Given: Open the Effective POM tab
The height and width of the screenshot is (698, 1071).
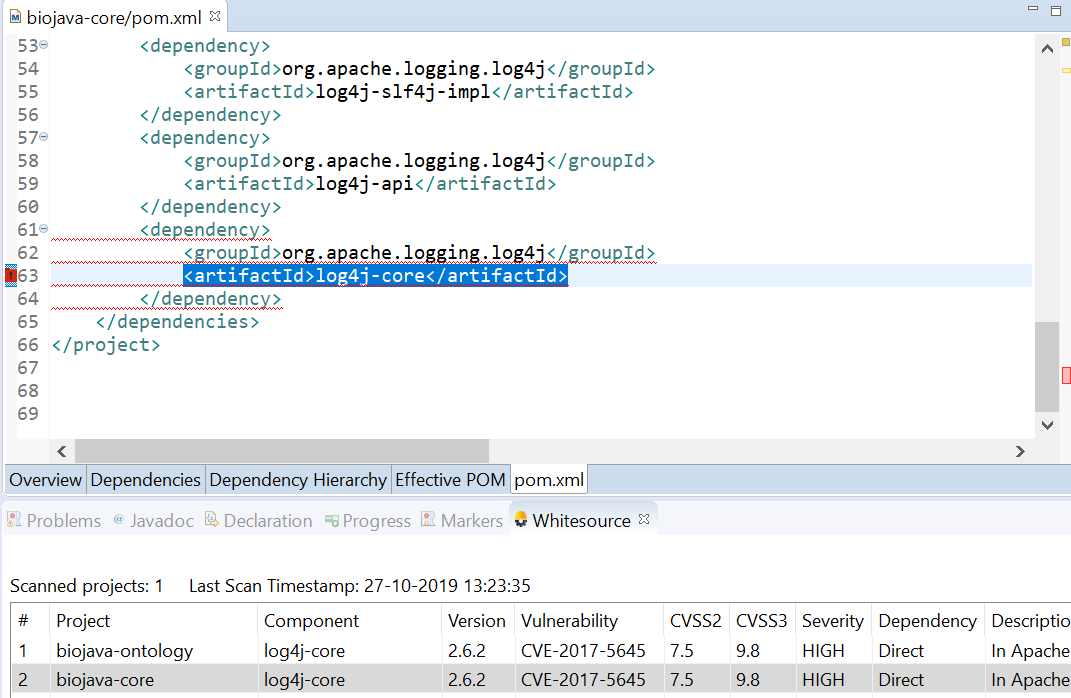Looking at the screenshot, I should (x=449, y=480).
